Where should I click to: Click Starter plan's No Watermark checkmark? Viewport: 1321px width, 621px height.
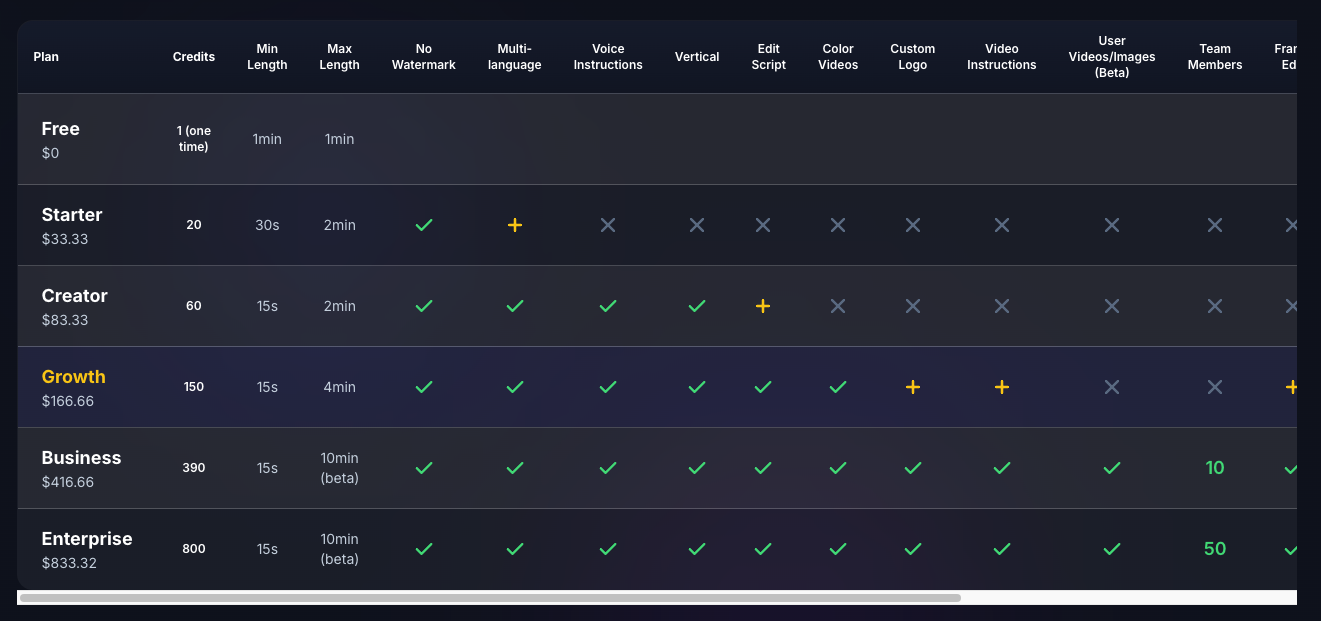coord(424,225)
